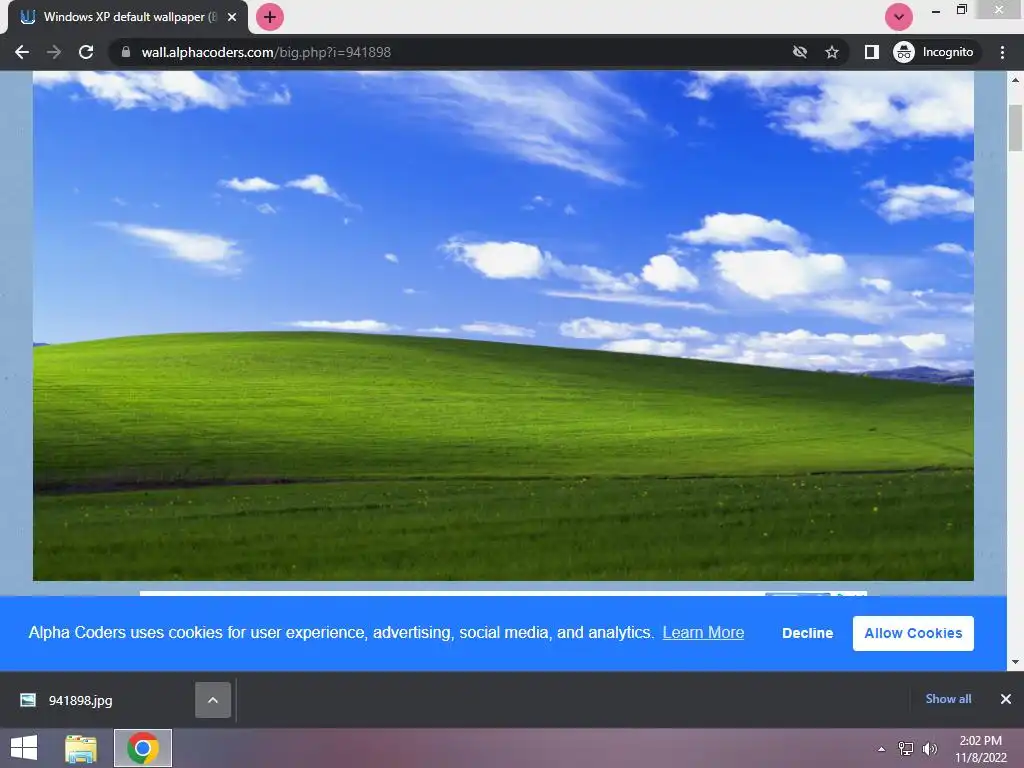Viewport: 1024px width, 768px height.
Task: Minimize the Chrome window
Action: [936, 10]
